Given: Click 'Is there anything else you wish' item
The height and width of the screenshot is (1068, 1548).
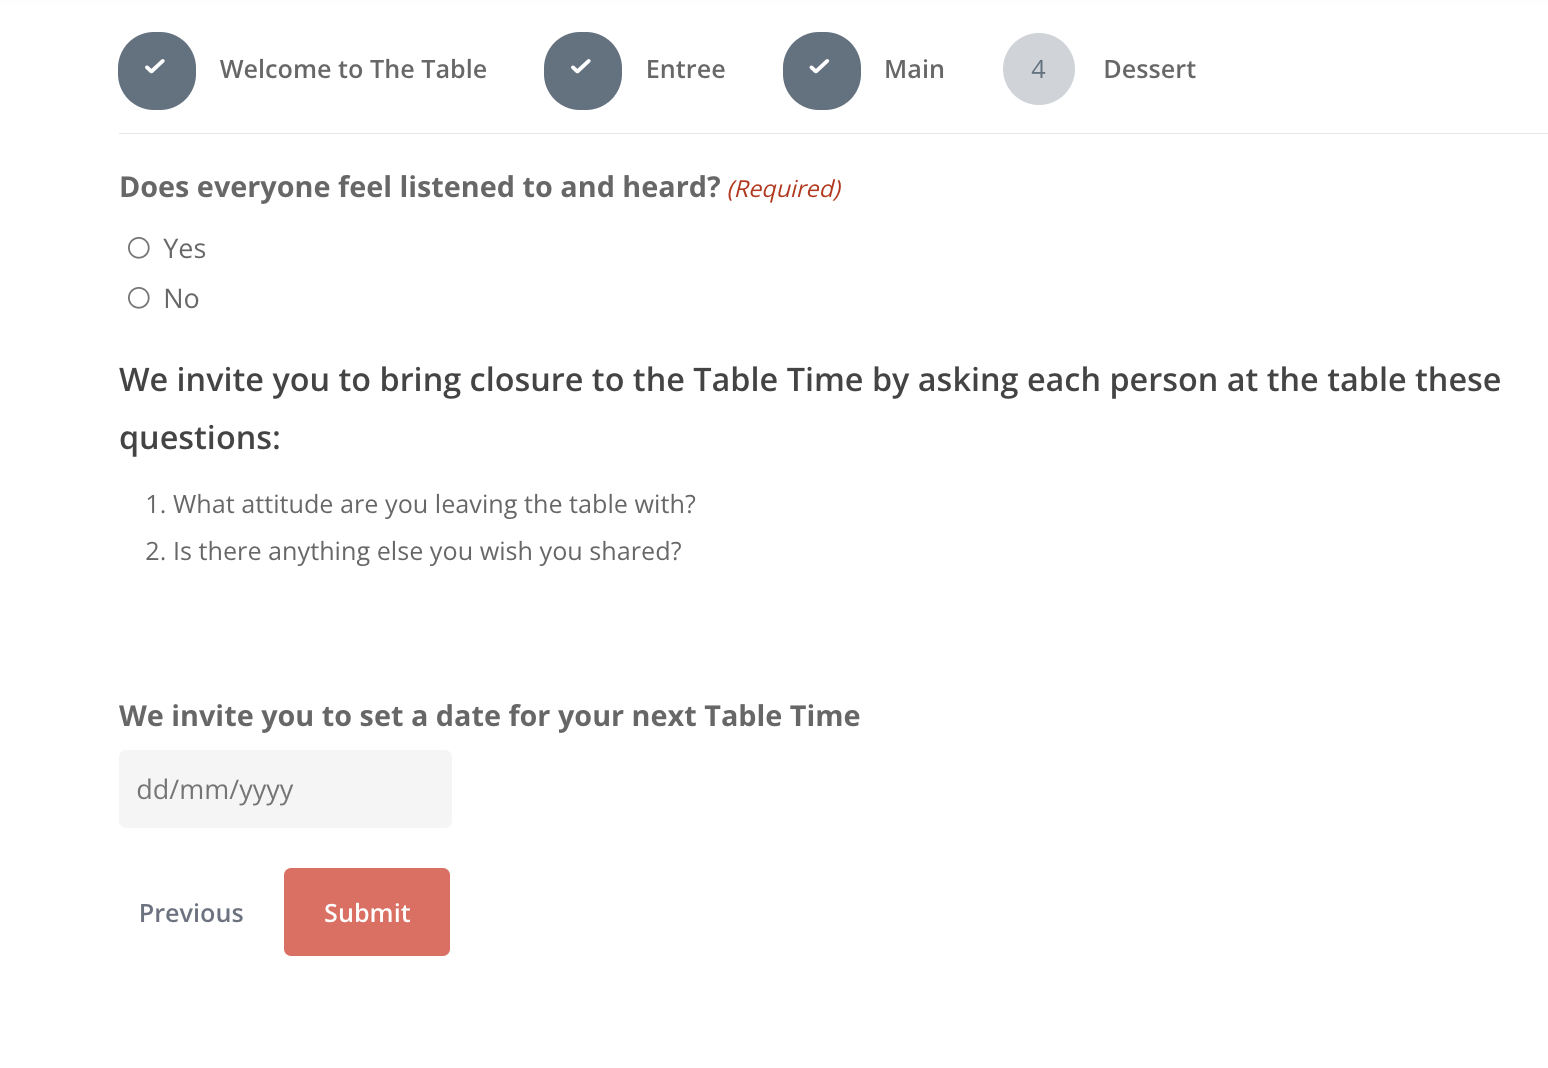Looking at the screenshot, I should click(426, 551).
